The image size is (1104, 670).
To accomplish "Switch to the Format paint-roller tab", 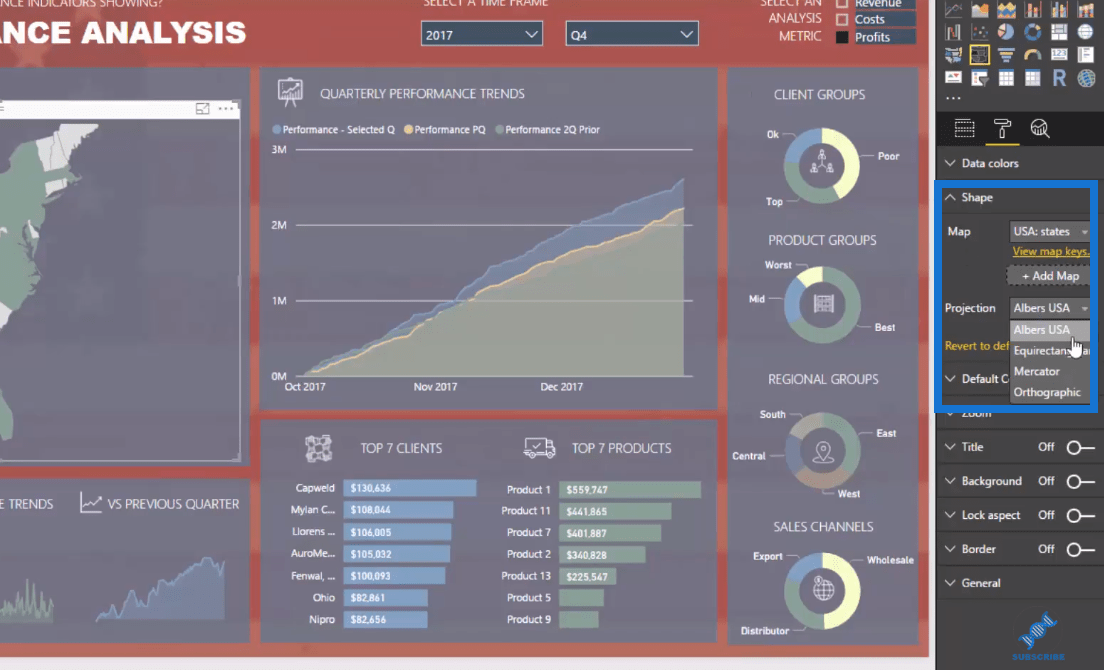I will click(x=1002, y=129).
